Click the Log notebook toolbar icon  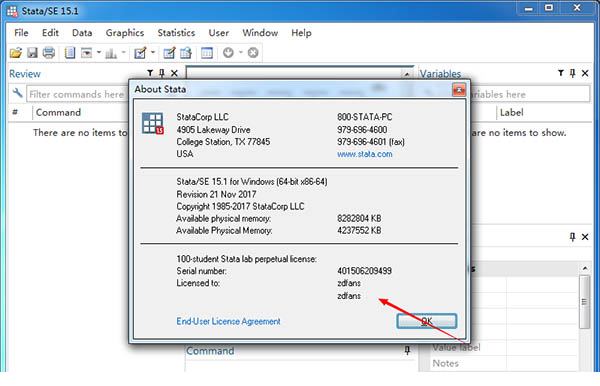[x=70, y=53]
